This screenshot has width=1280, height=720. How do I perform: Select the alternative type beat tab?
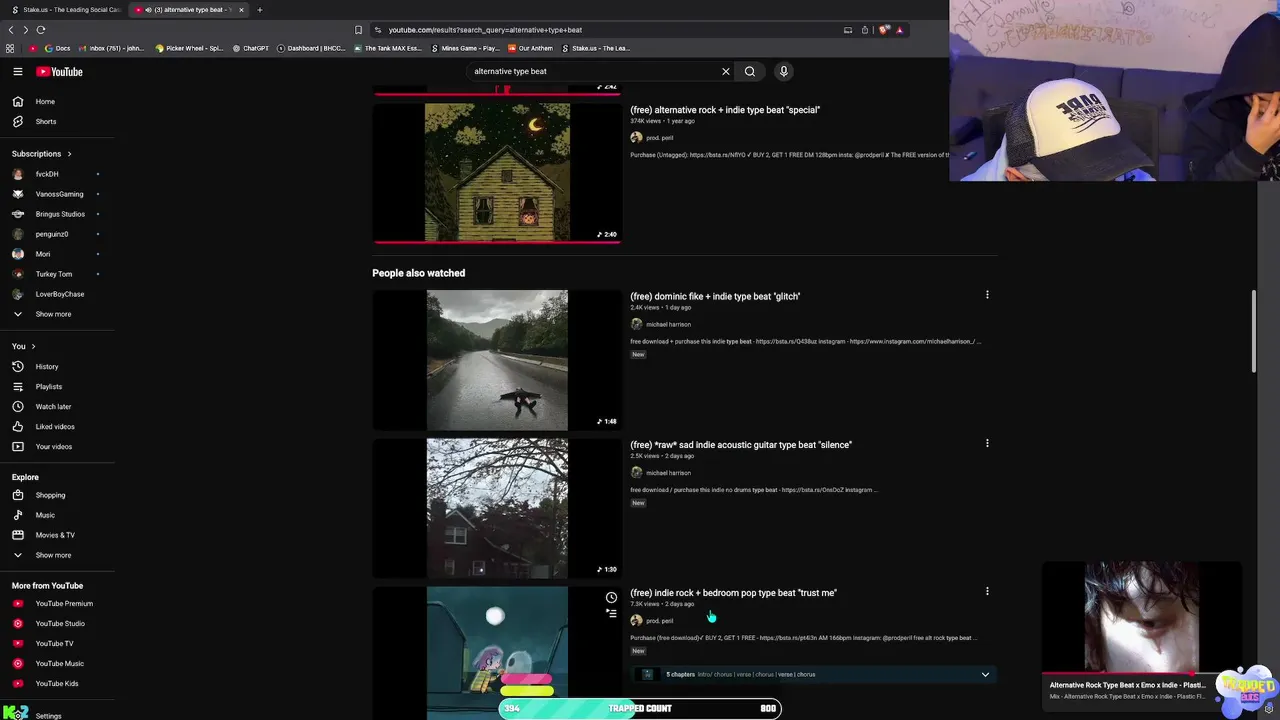(188, 10)
